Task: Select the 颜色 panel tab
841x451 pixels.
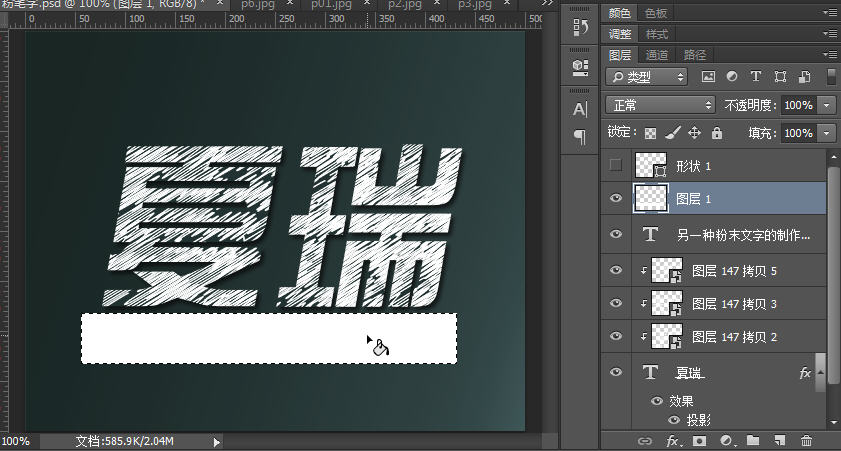Action: (619, 13)
